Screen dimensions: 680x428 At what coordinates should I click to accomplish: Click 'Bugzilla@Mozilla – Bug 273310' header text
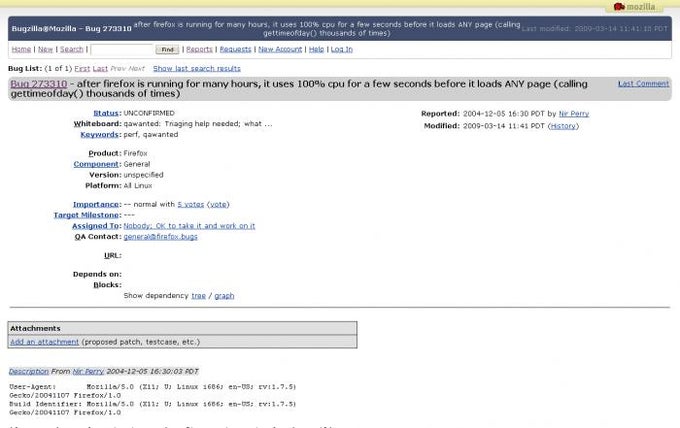(72, 29)
